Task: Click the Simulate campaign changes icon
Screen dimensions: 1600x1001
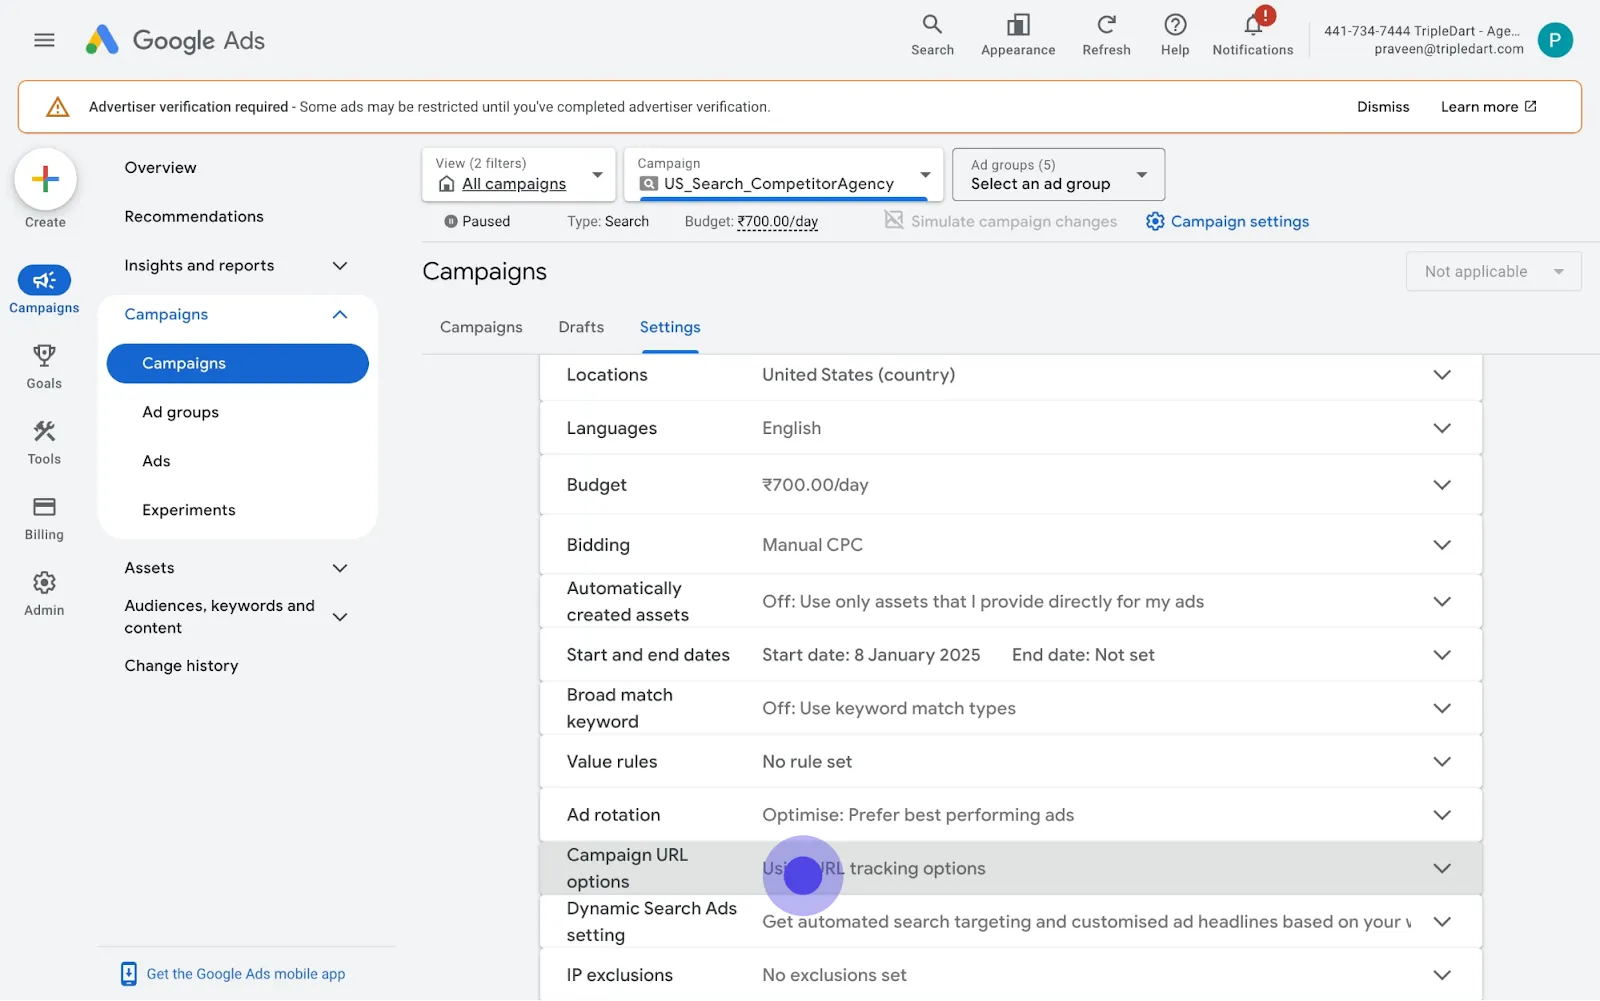Action: 894,220
